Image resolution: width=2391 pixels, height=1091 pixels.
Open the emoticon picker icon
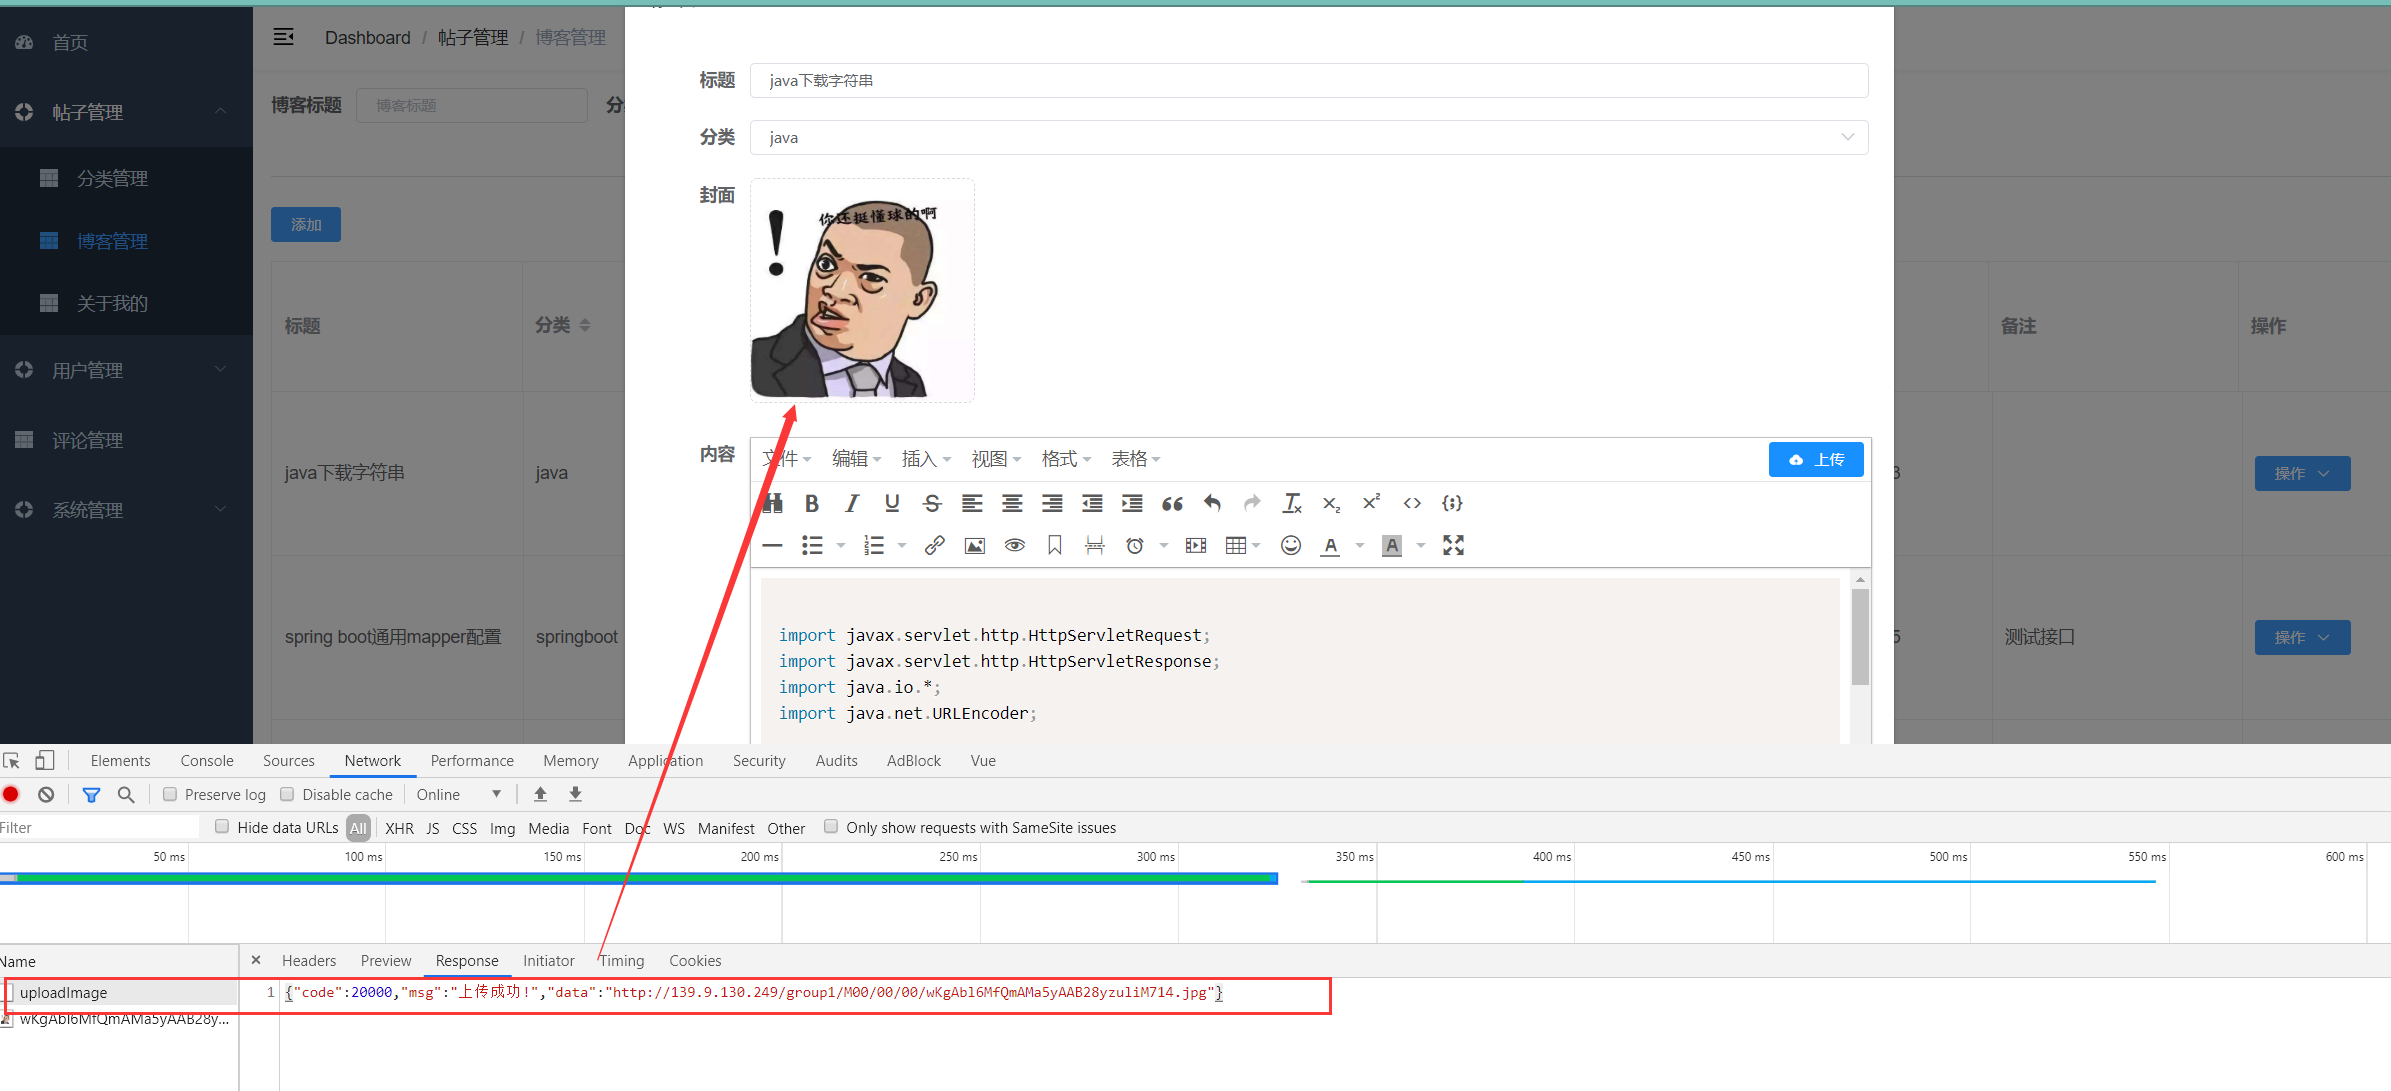click(1291, 546)
